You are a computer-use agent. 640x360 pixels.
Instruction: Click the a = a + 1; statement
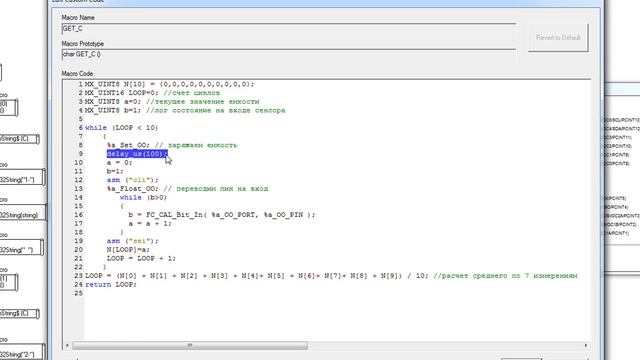tap(150, 224)
